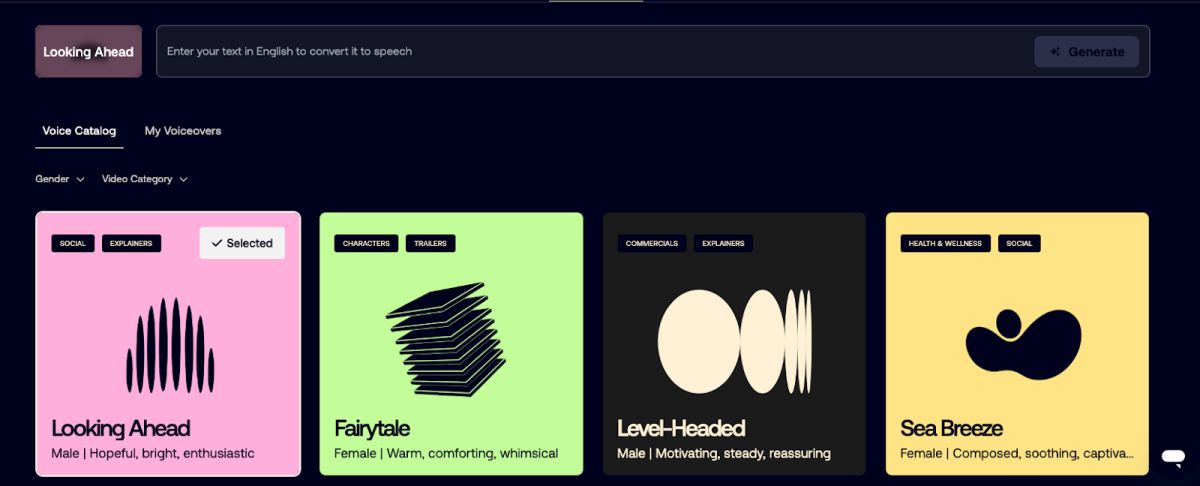This screenshot has height=486, width=1200.
Task: Click the Sea Breeze blob icon
Action: [x=1023, y=344]
